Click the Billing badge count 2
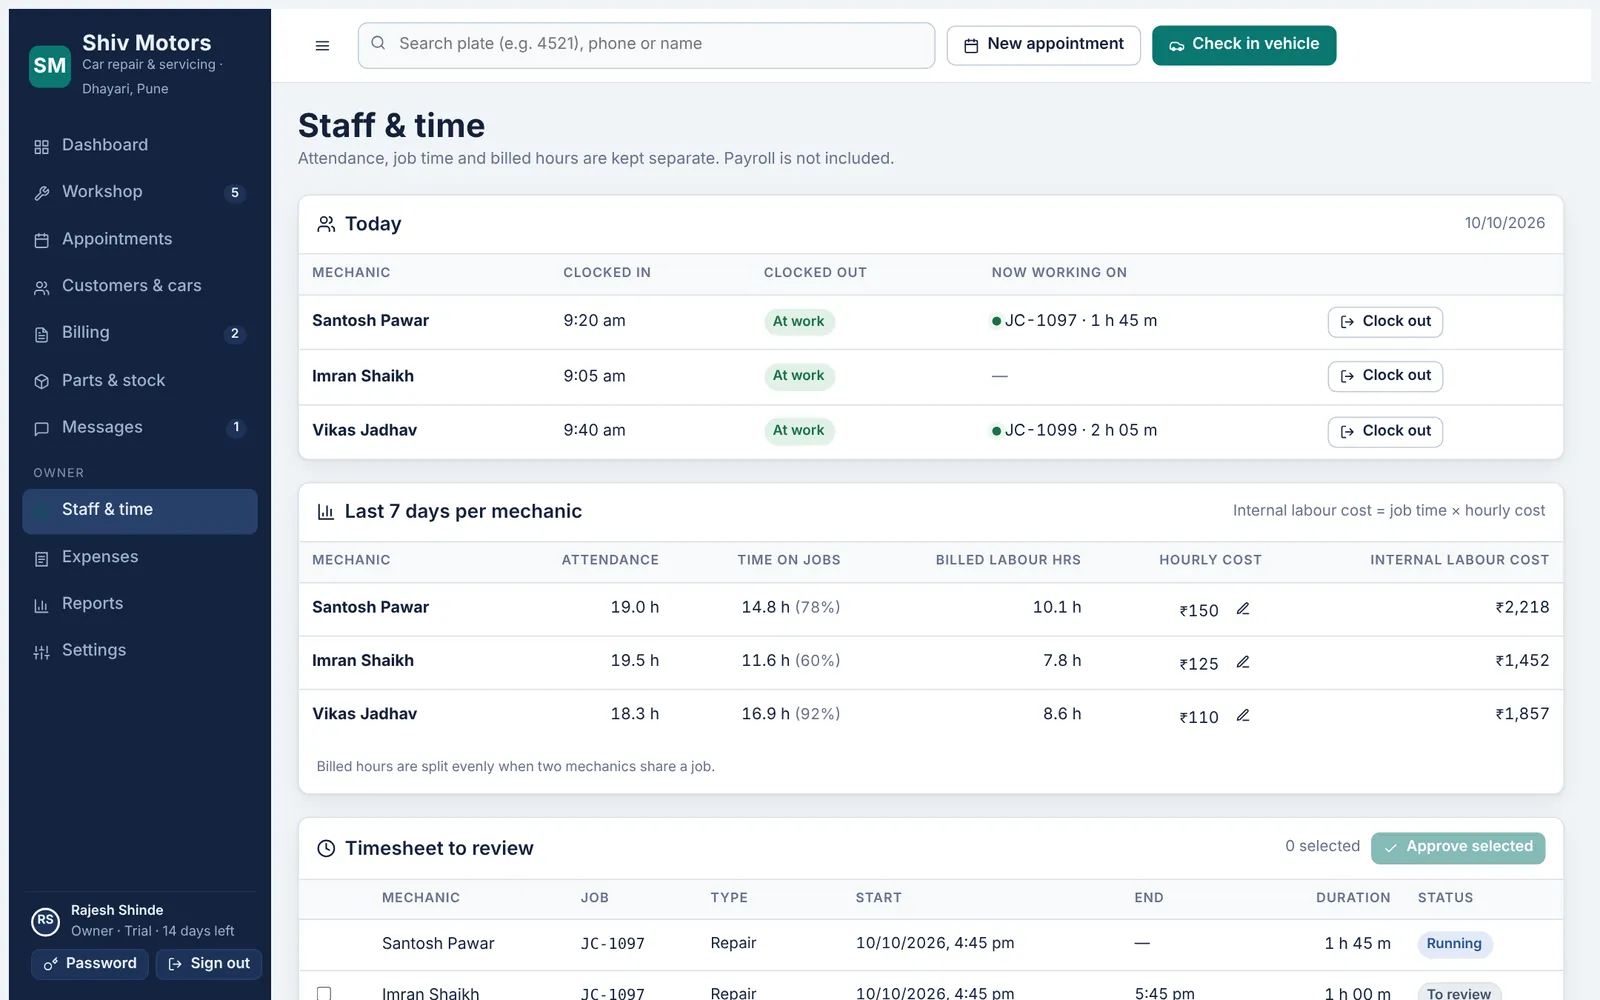 click(x=235, y=334)
